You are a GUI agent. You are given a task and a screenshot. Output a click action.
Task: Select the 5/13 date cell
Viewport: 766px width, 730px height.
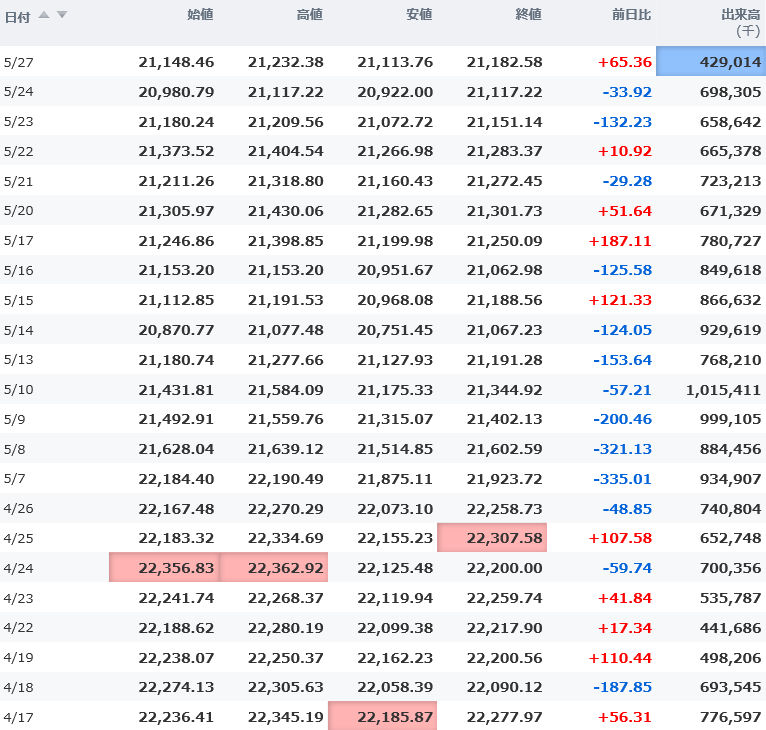click(19, 360)
